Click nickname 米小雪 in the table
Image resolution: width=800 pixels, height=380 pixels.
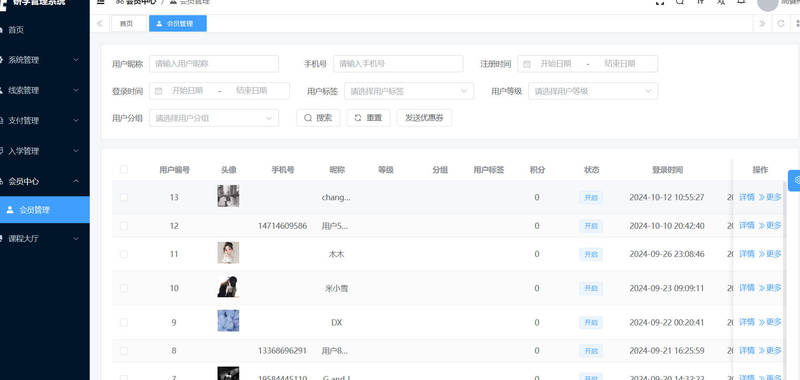pos(336,288)
